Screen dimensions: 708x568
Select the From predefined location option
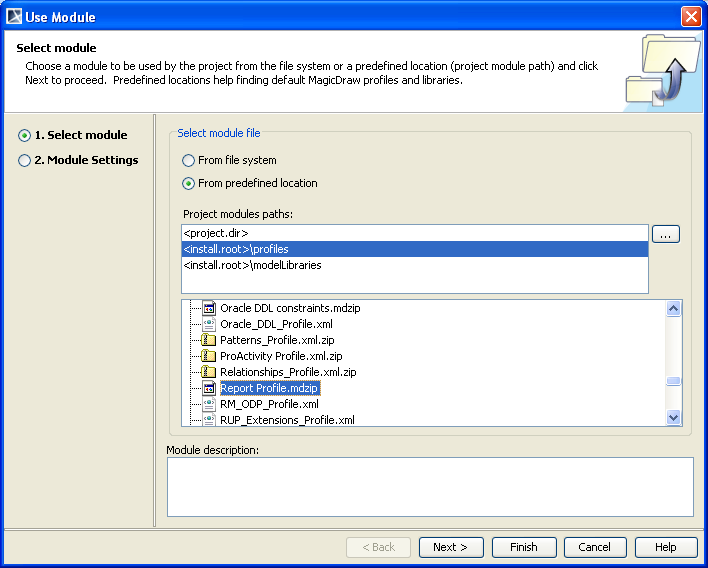pyautogui.click(x=188, y=183)
